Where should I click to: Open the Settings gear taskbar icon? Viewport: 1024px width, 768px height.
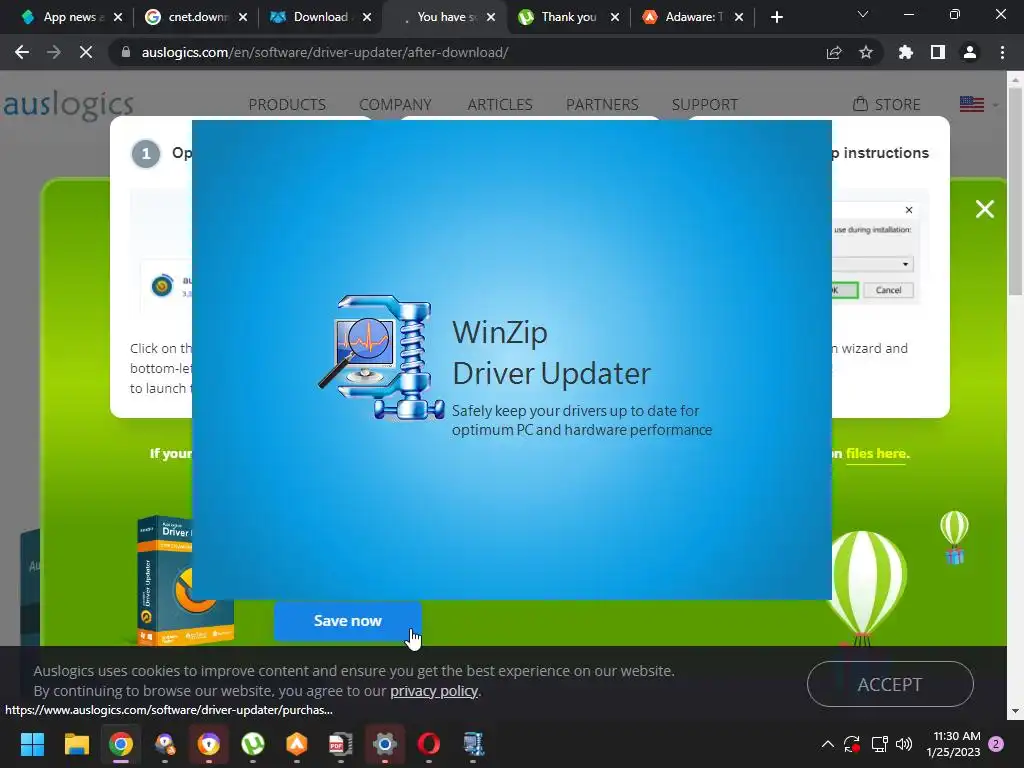[385, 744]
